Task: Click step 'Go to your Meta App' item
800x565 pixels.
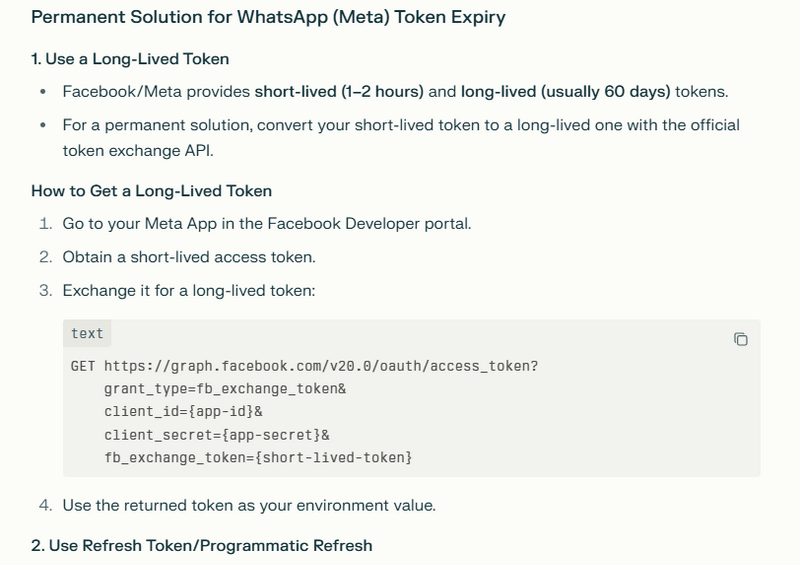Action: pos(267,224)
